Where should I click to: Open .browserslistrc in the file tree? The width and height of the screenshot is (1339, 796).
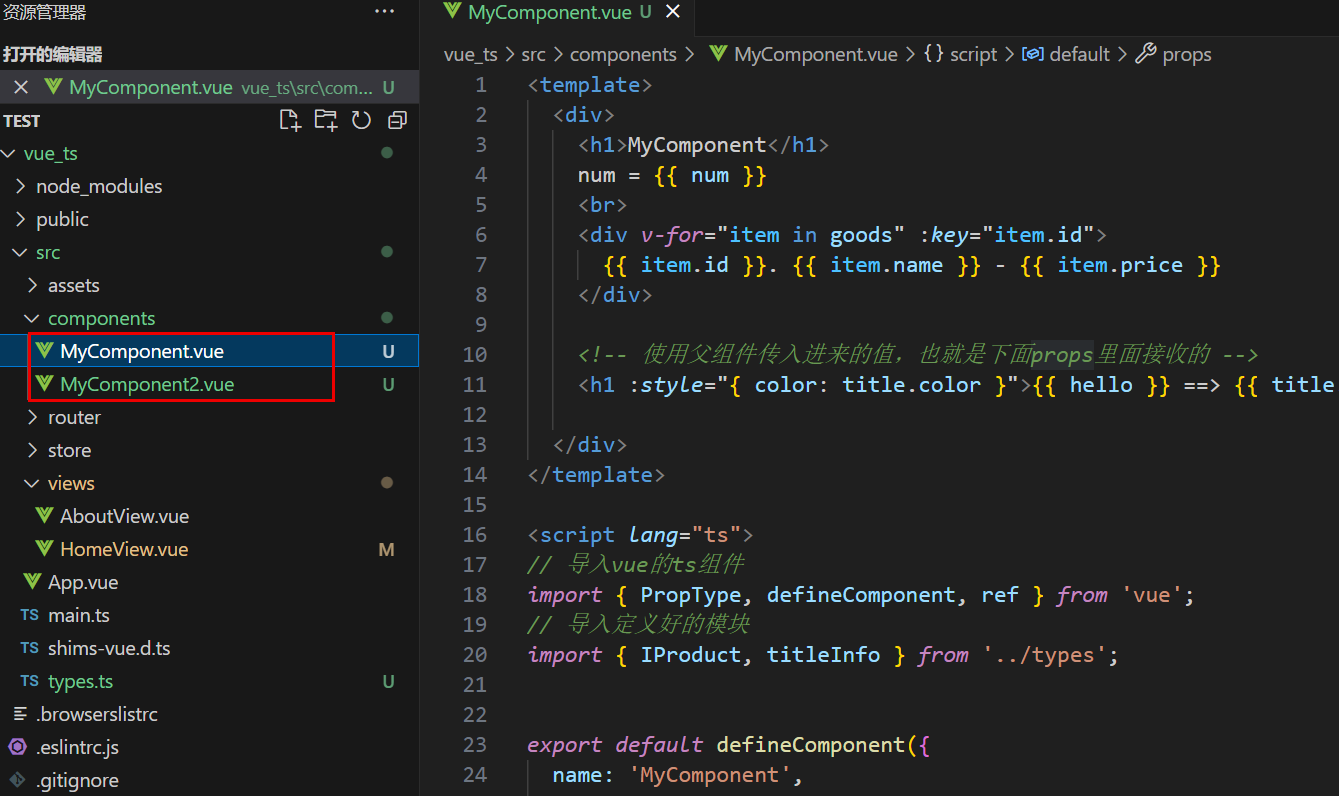click(x=209, y=714)
